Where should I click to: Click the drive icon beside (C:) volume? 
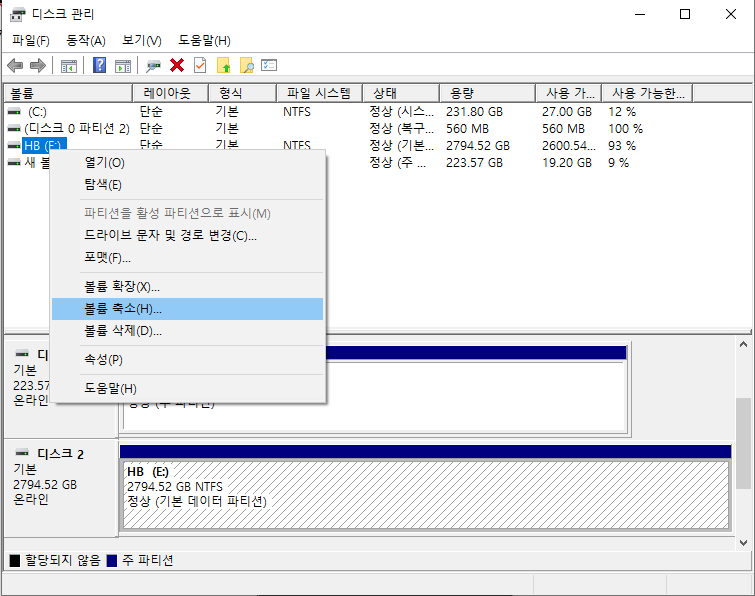[14, 112]
